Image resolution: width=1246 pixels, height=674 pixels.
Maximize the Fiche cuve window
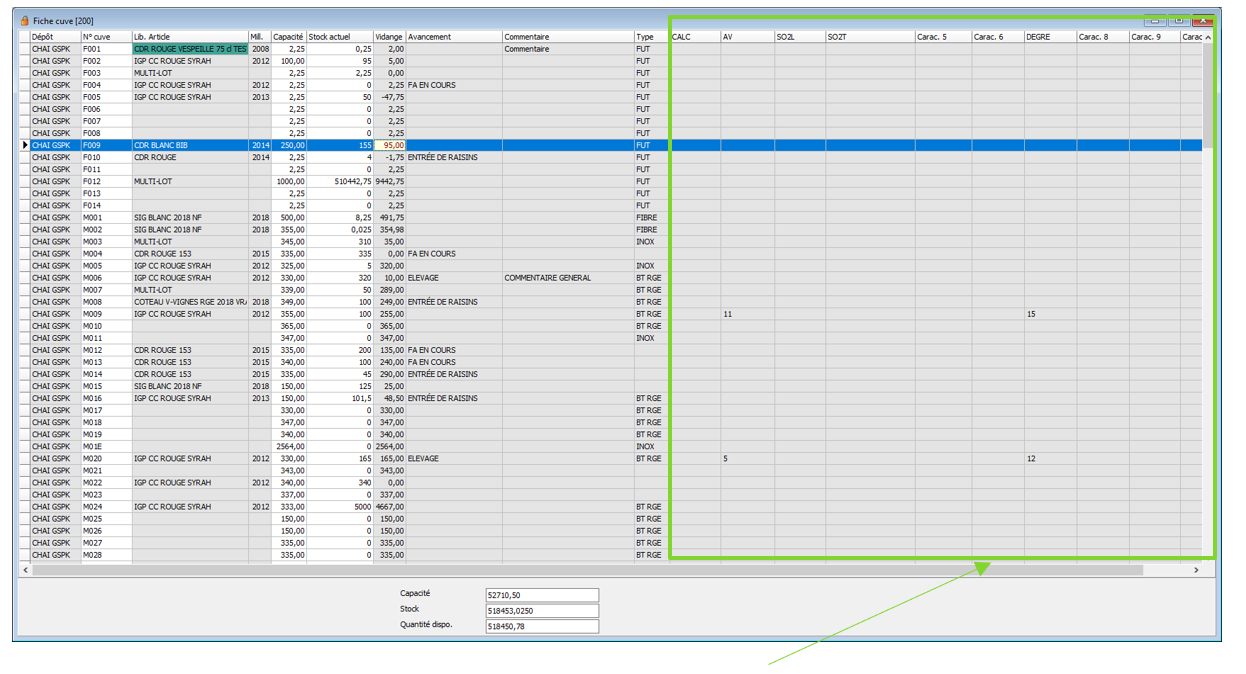[x=1179, y=21]
